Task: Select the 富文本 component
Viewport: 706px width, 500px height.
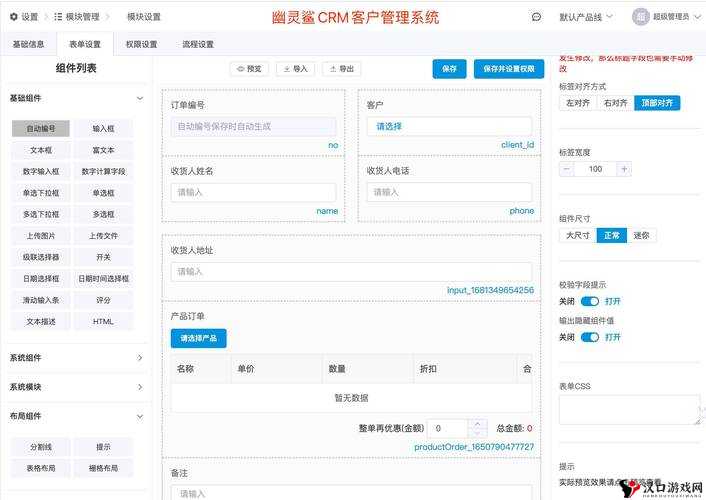Action: (104, 150)
